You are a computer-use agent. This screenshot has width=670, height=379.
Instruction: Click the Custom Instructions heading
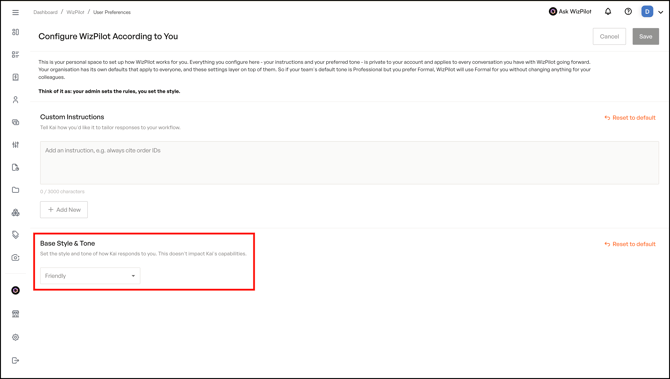(x=72, y=117)
